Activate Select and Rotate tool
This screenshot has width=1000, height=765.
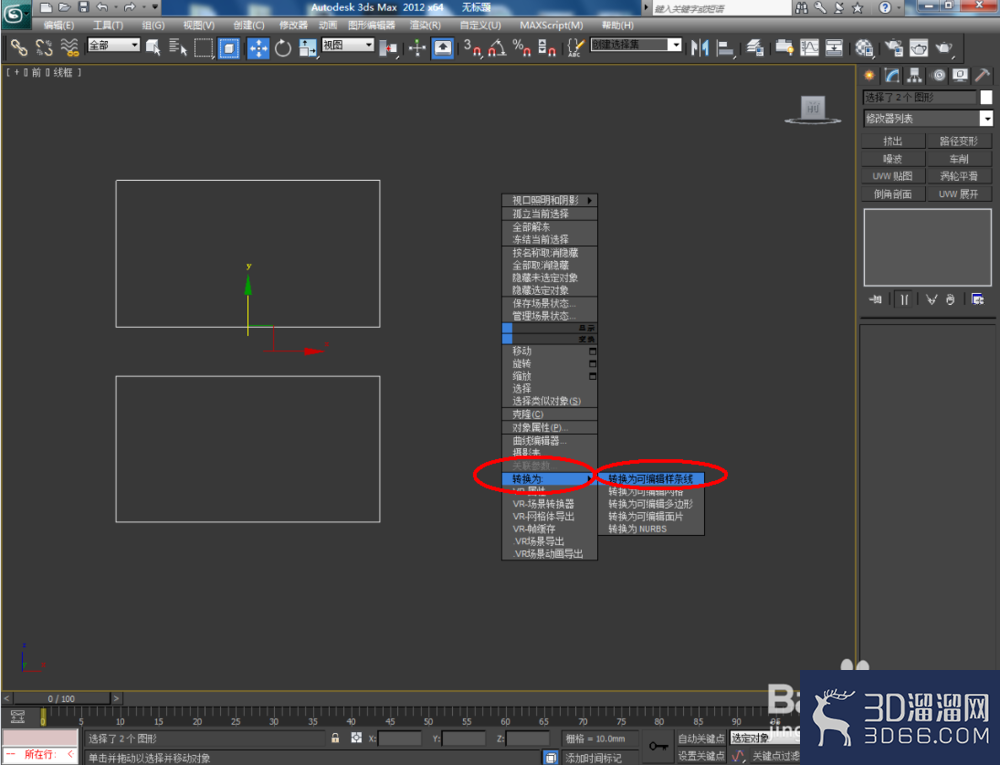(283, 48)
